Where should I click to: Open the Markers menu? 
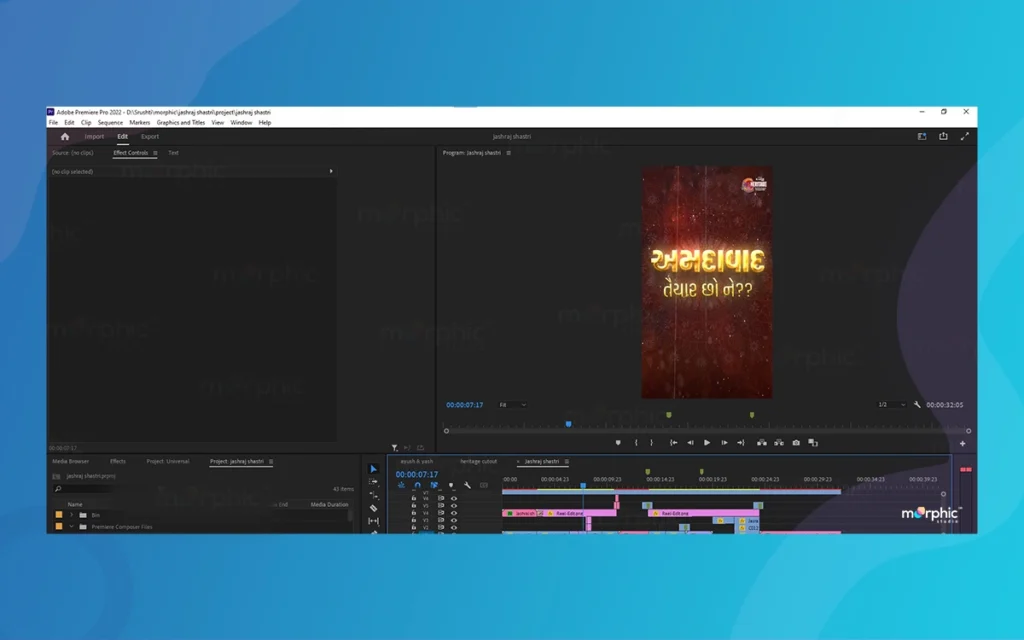pos(139,123)
